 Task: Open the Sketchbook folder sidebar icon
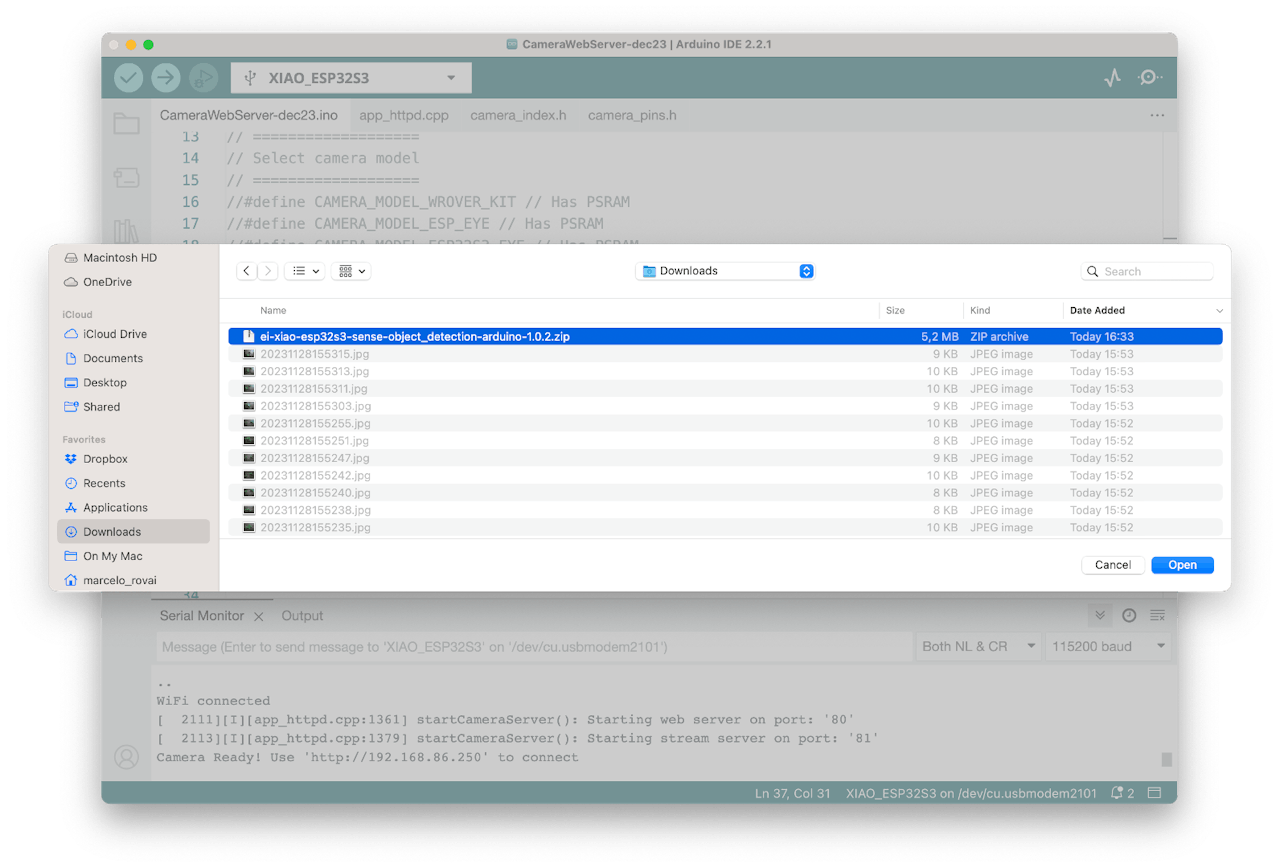(x=126, y=124)
